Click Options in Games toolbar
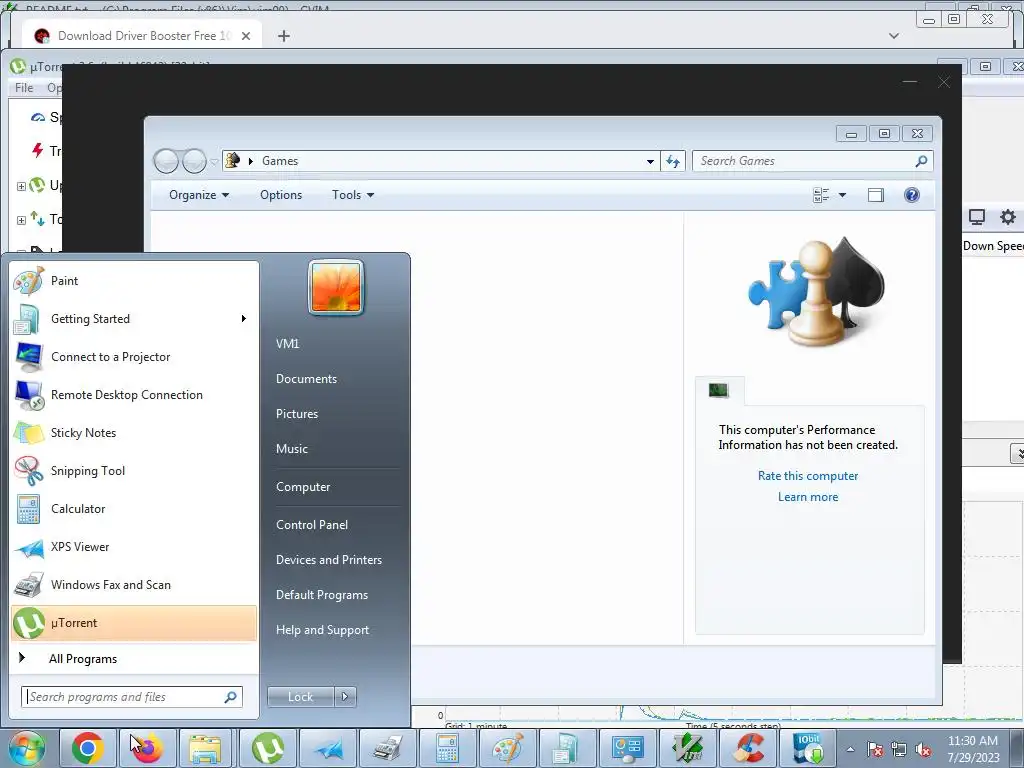 point(281,195)
